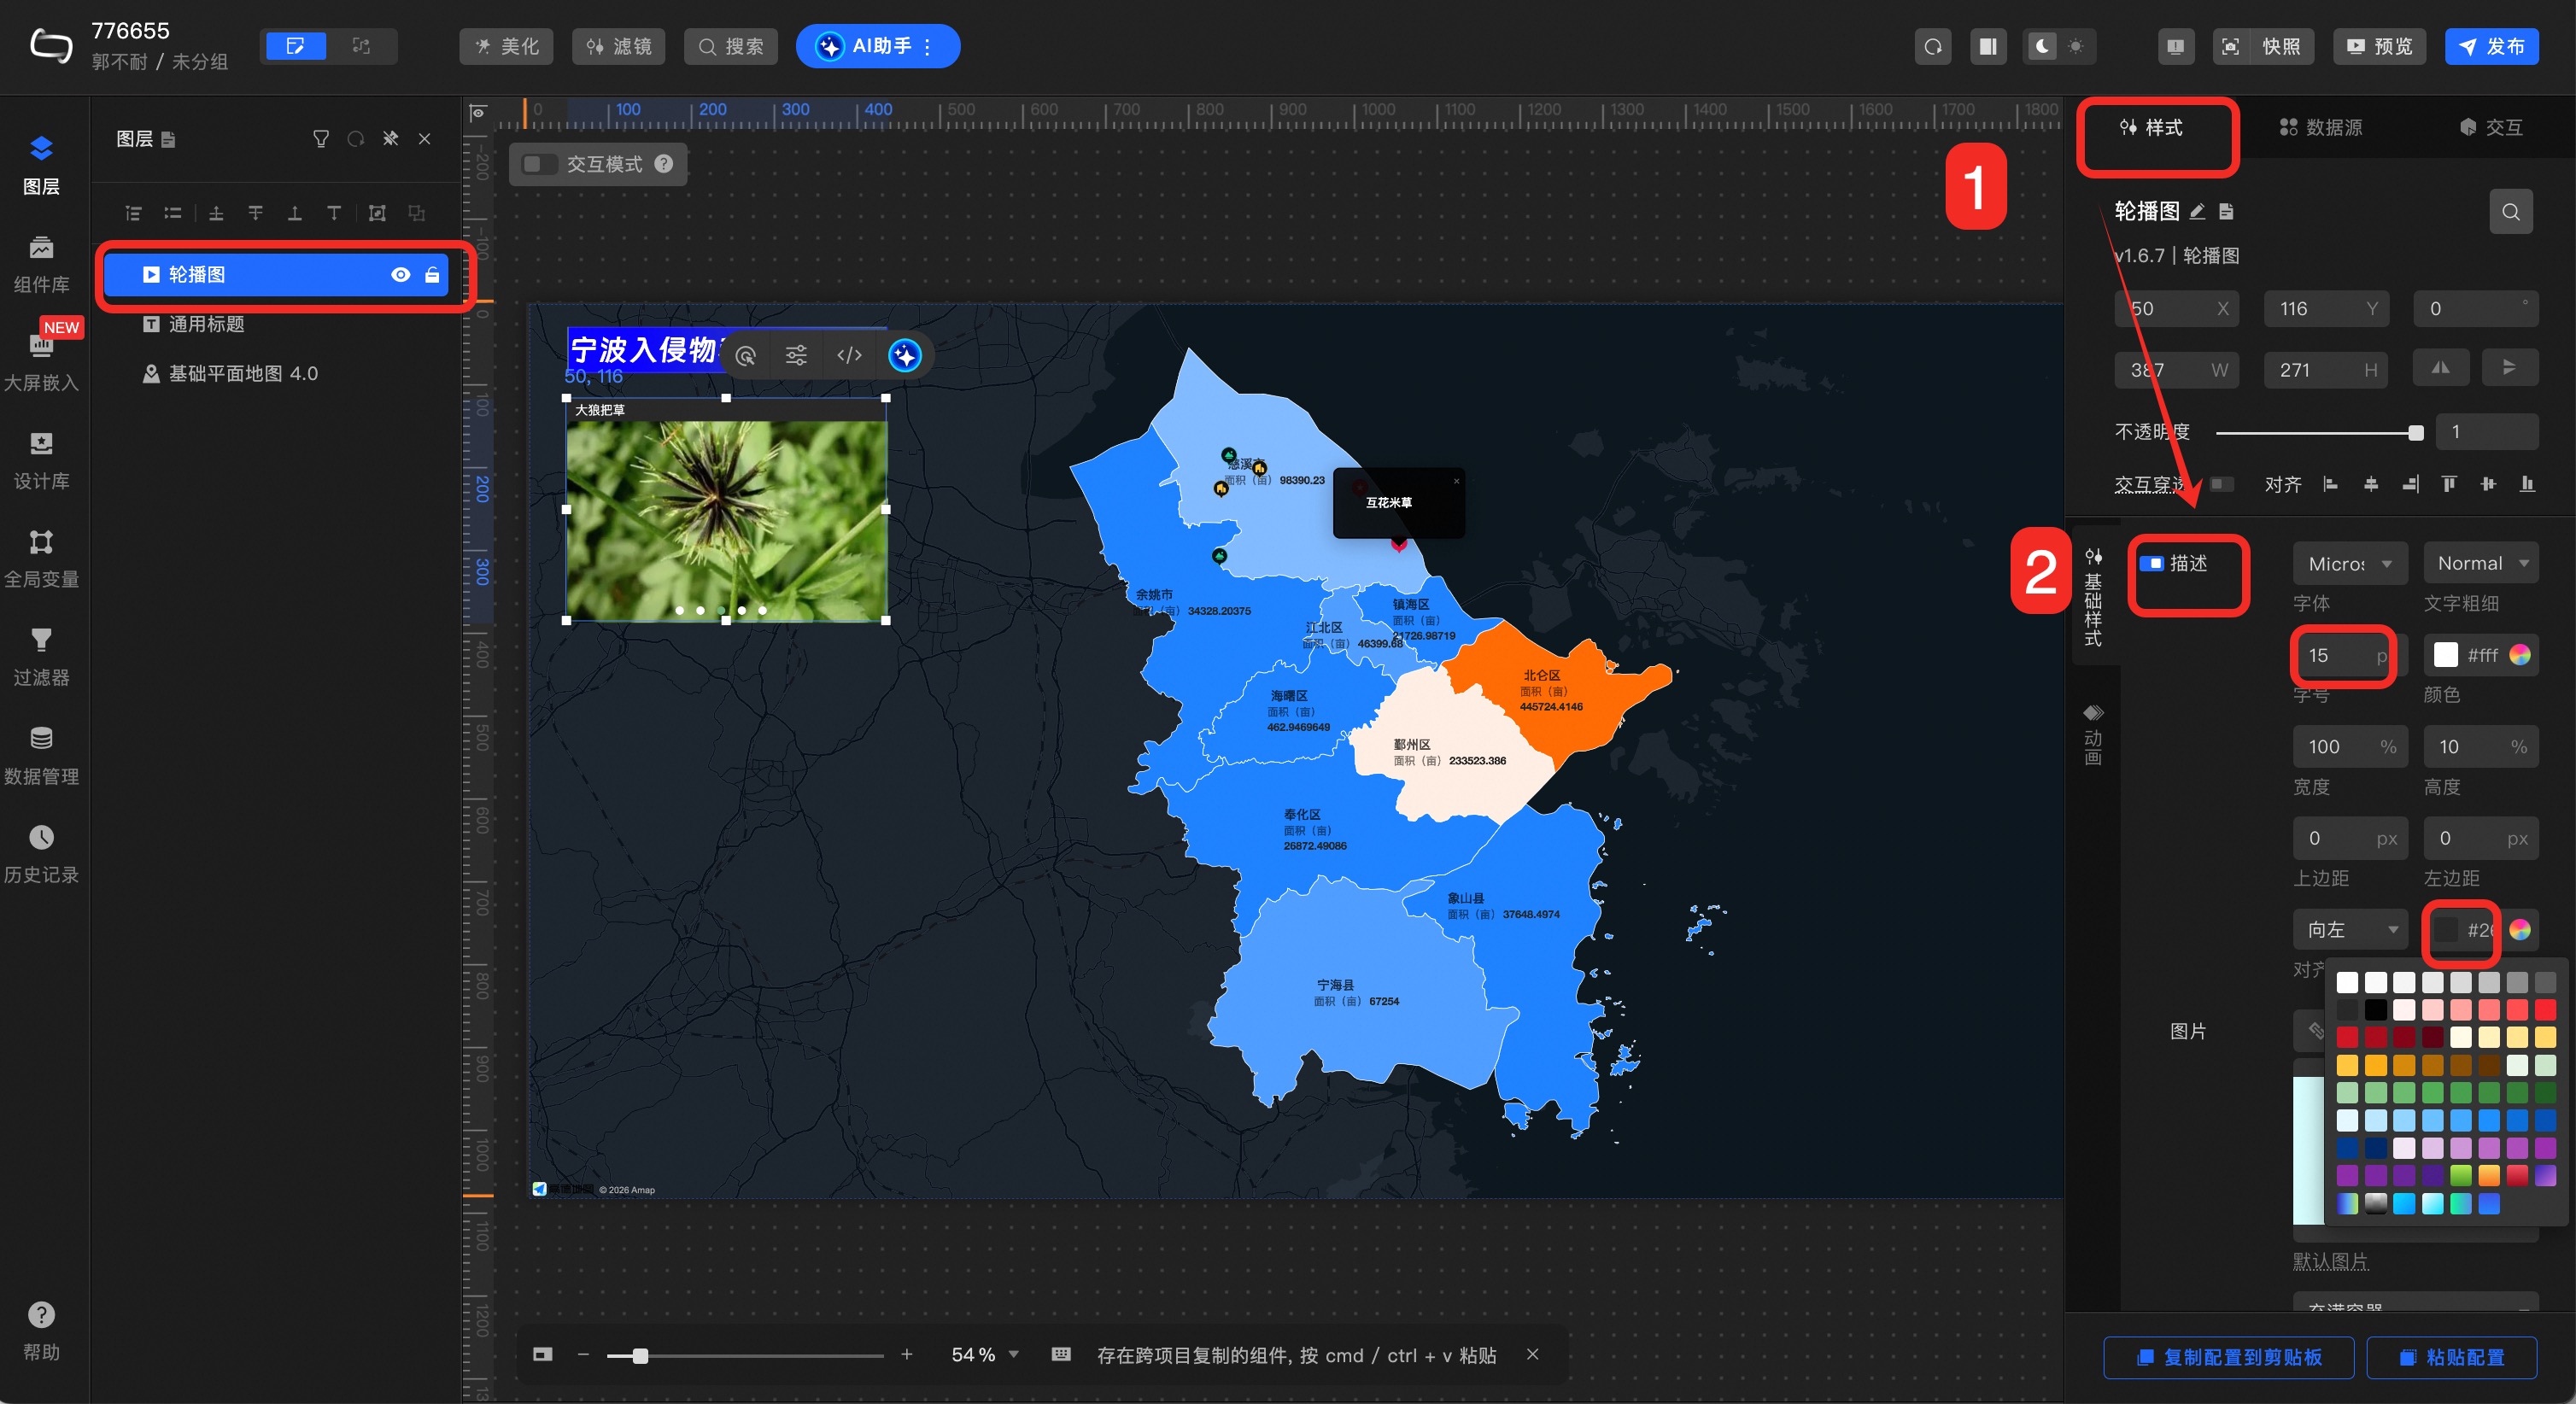Switch to the 数据源 tab

click(2321, 128)
